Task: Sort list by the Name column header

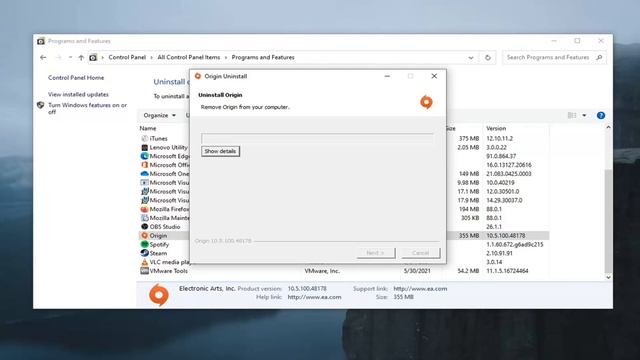Action: click(148, 128)
